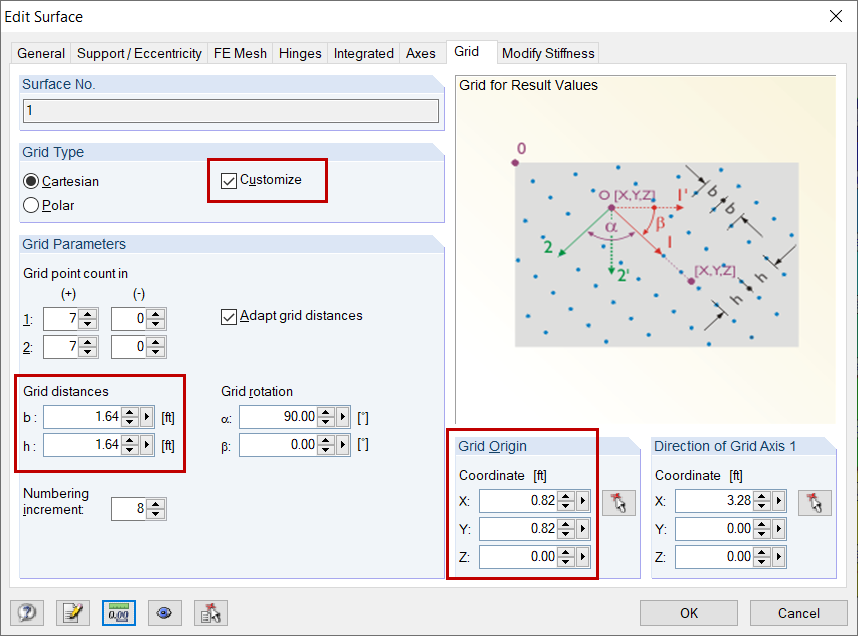Open the FE Mesh tab
The image size is (858, 636).
[x=240, y=53]
